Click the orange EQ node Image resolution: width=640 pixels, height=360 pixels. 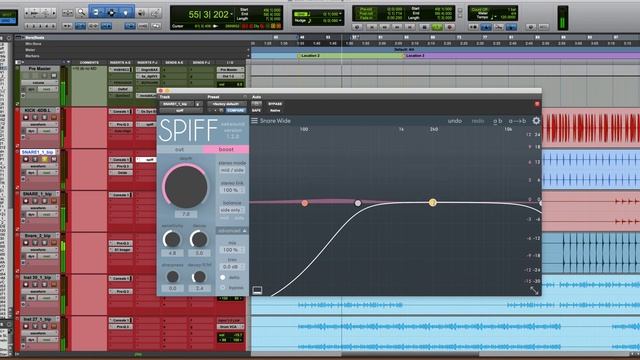pyautogui.click(x=304, y=203)
